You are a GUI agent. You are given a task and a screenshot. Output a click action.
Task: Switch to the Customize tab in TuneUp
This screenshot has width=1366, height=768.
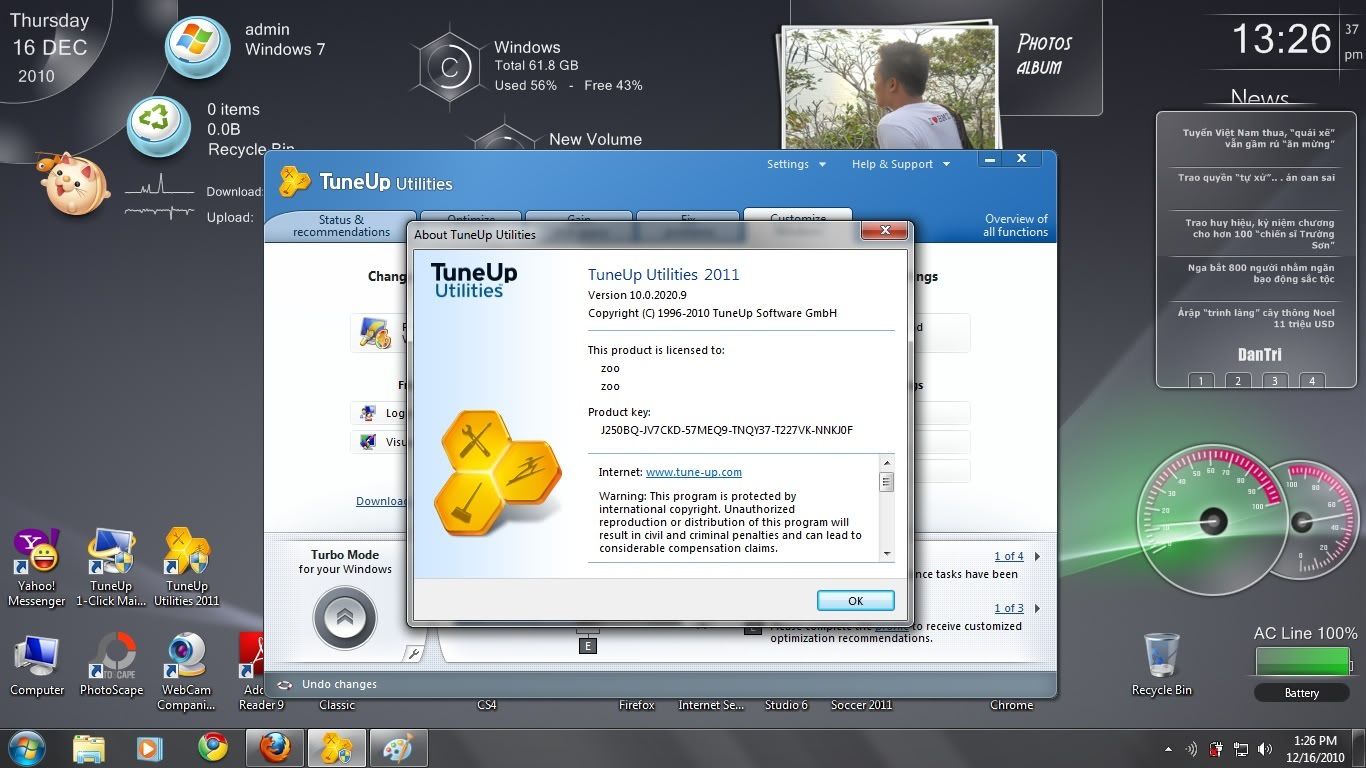click(x=798, y=216)
